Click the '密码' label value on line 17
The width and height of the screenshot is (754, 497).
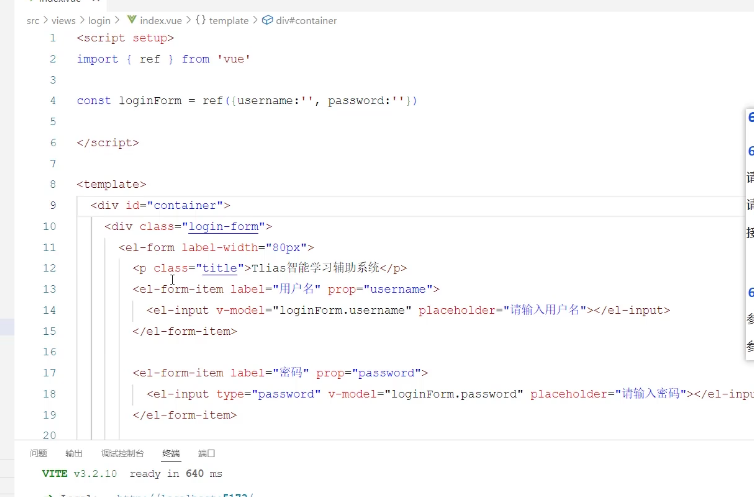(x=291, y=373)
